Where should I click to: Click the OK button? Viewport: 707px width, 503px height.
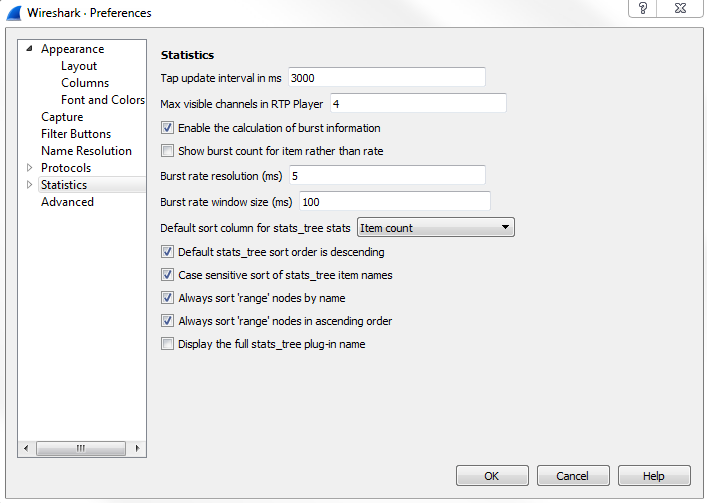point(492,476)
